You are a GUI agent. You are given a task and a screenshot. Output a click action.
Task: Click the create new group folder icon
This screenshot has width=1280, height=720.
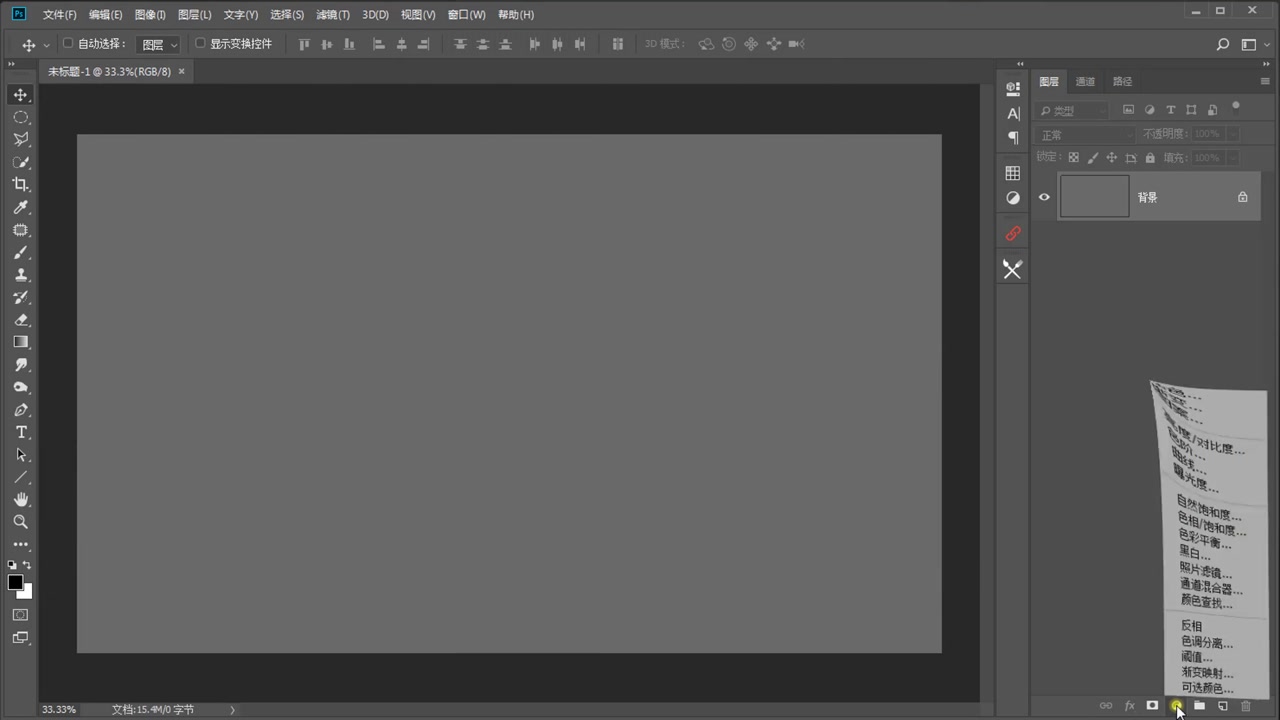point(1199,706)
